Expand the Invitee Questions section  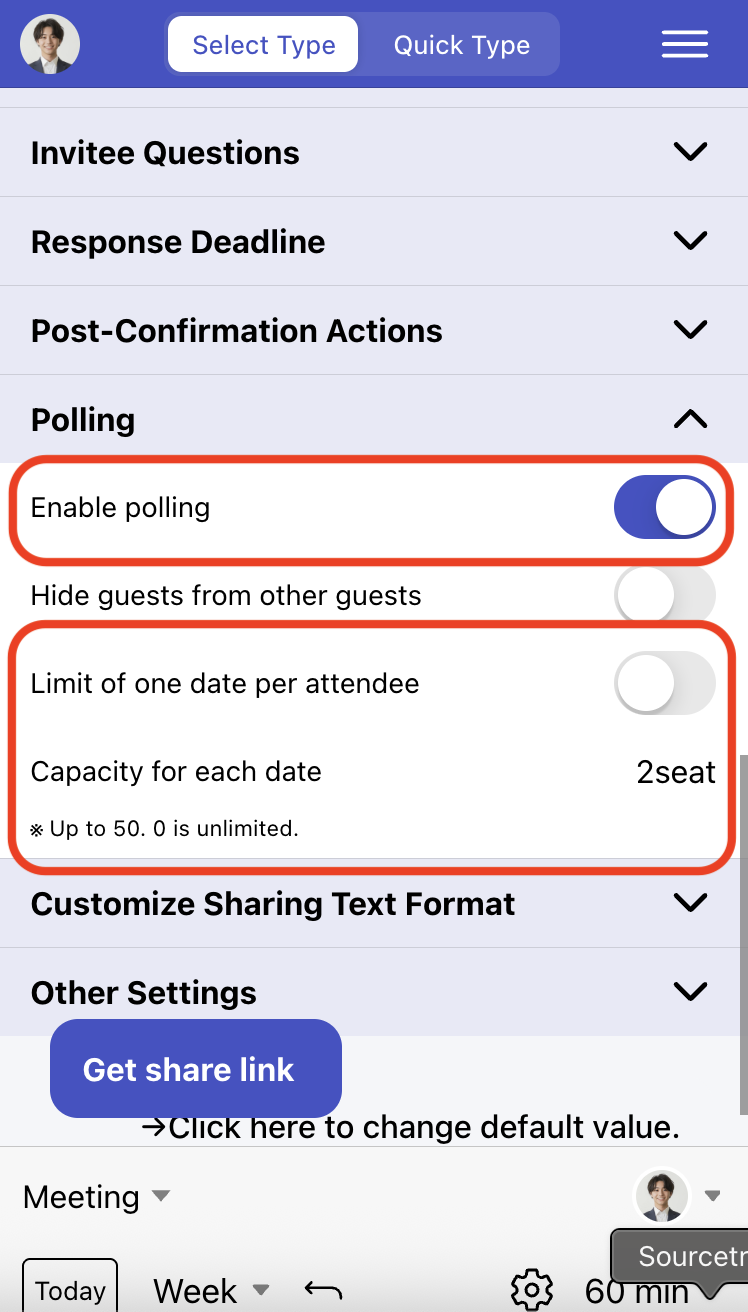pyautogui.click(x=689, y=152)
